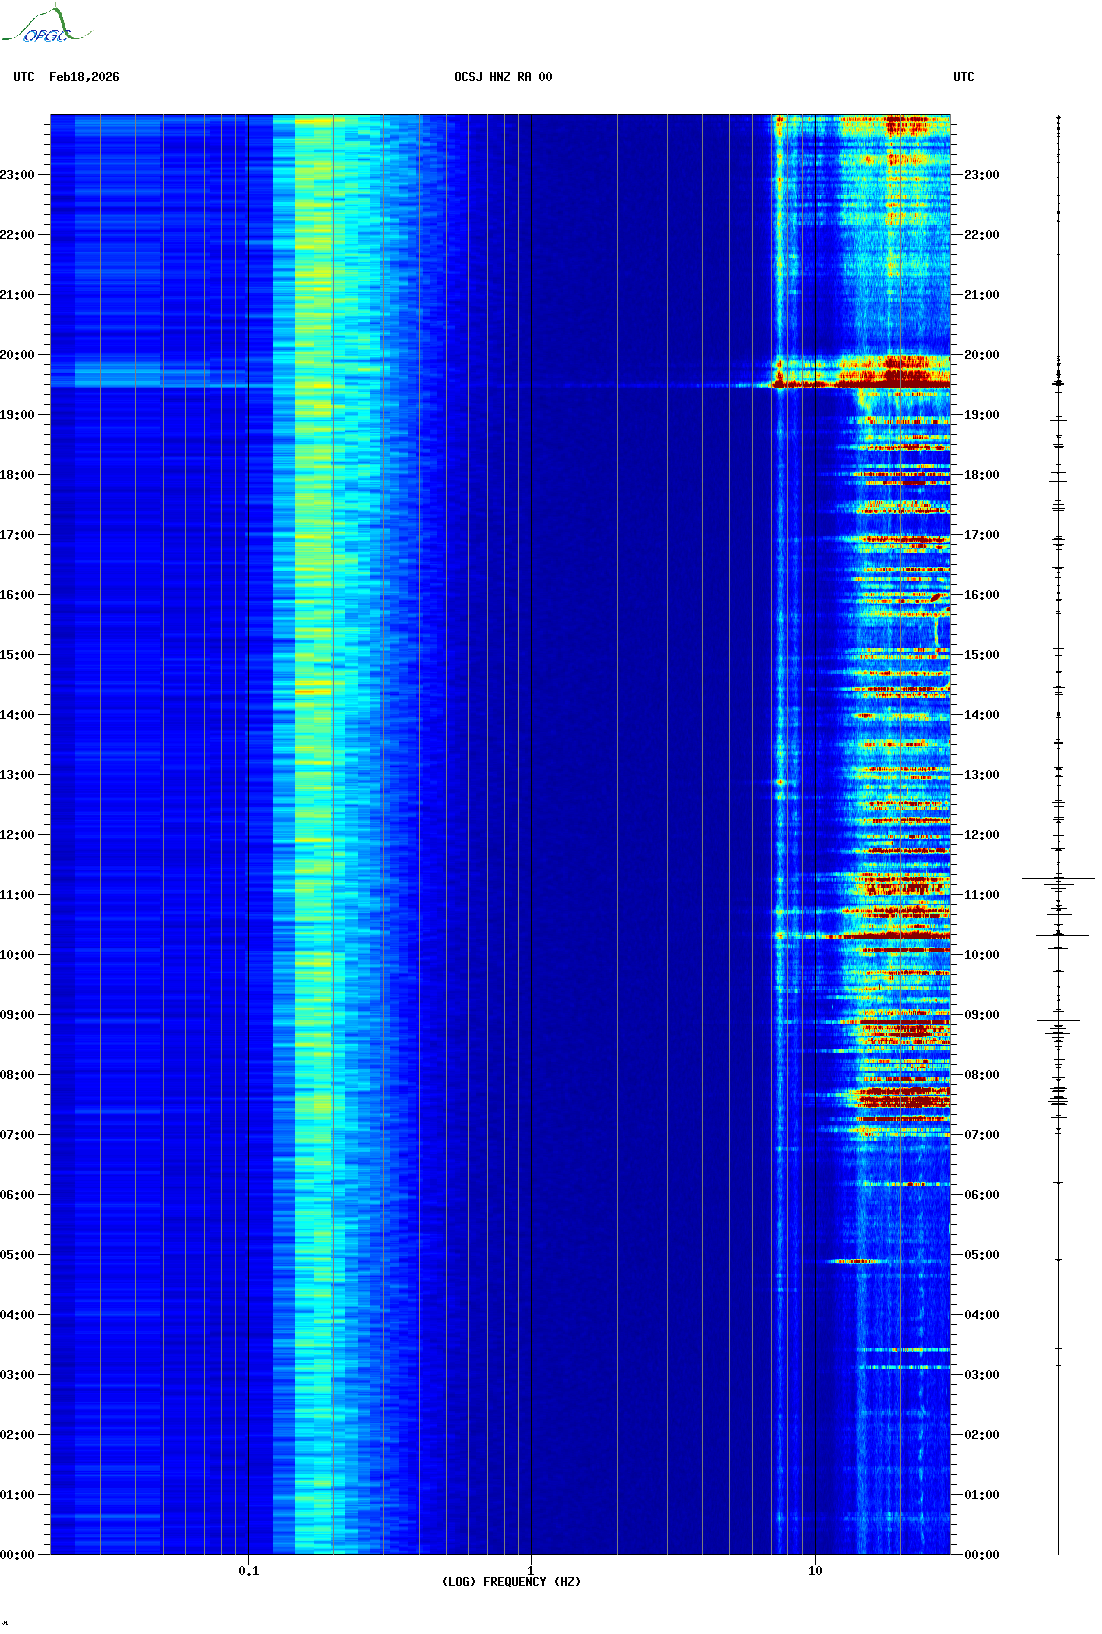Click the 05:00 label on the left time axis
The height and width of the screenshot is (1634, 1102).
click(17, 1255)
